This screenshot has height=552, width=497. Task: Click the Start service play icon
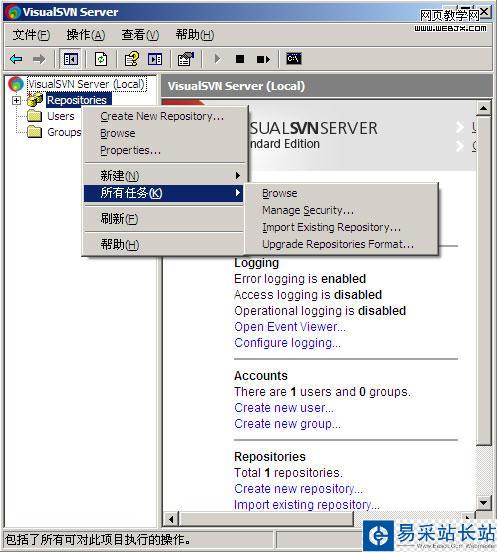[x=217, y=59]
